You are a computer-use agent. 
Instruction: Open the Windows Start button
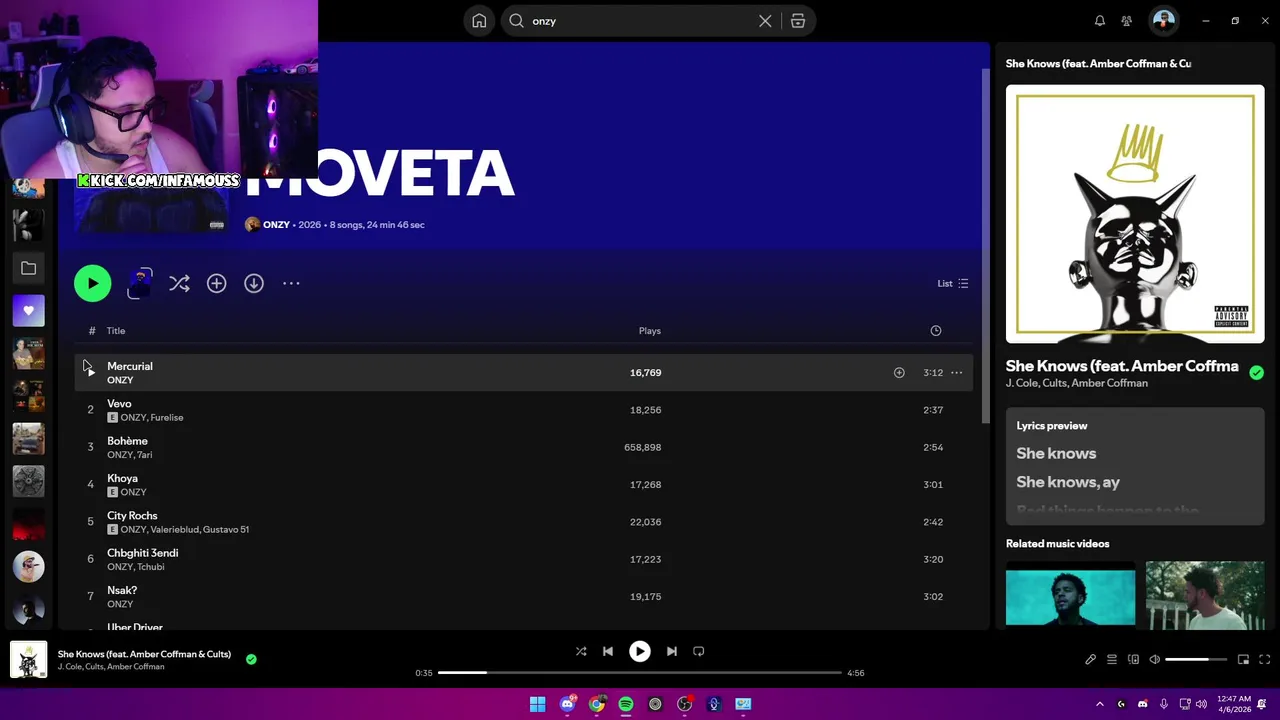pos(538,704)
